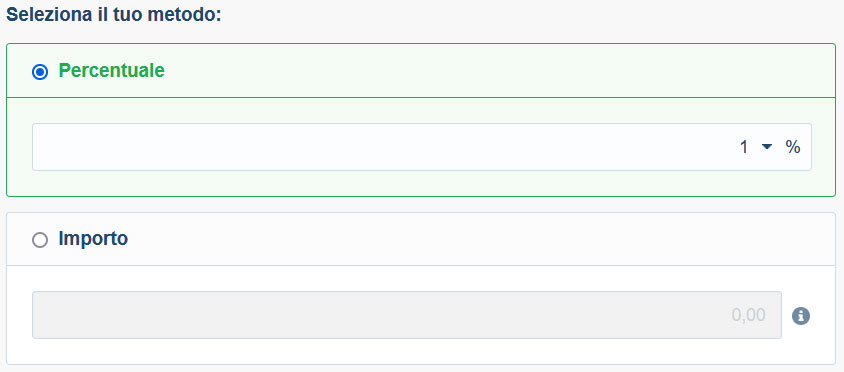Click the empty left side of the amount field
Viewport: 844px width, 372px height.
point(215,315)
